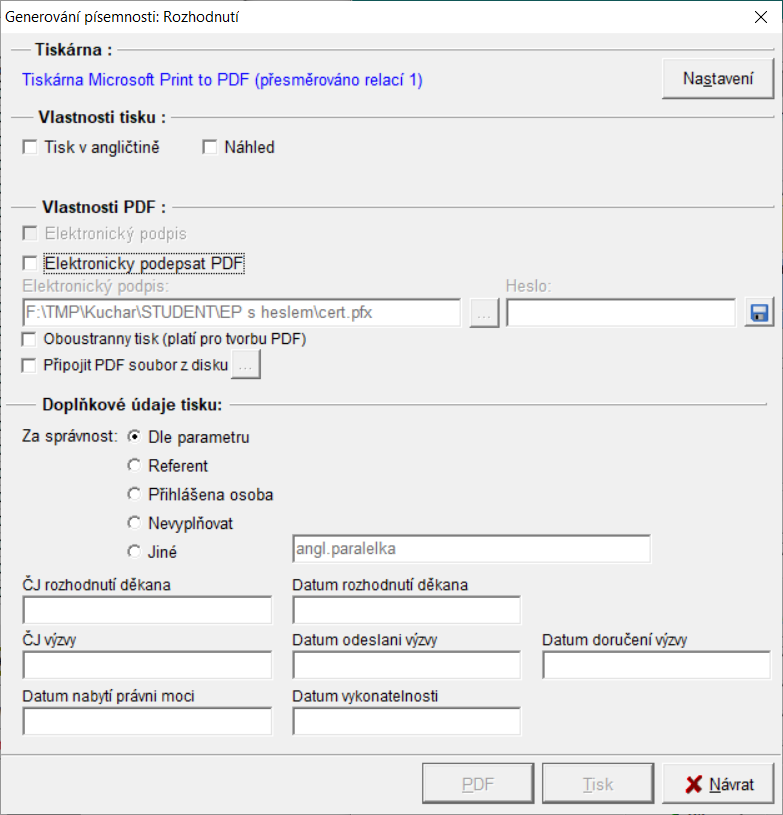Screen dimensions: 783x815
Task: Click the Microsoft Print to PDF printer link
Action: pyautogui.click(x=222, y=80)
